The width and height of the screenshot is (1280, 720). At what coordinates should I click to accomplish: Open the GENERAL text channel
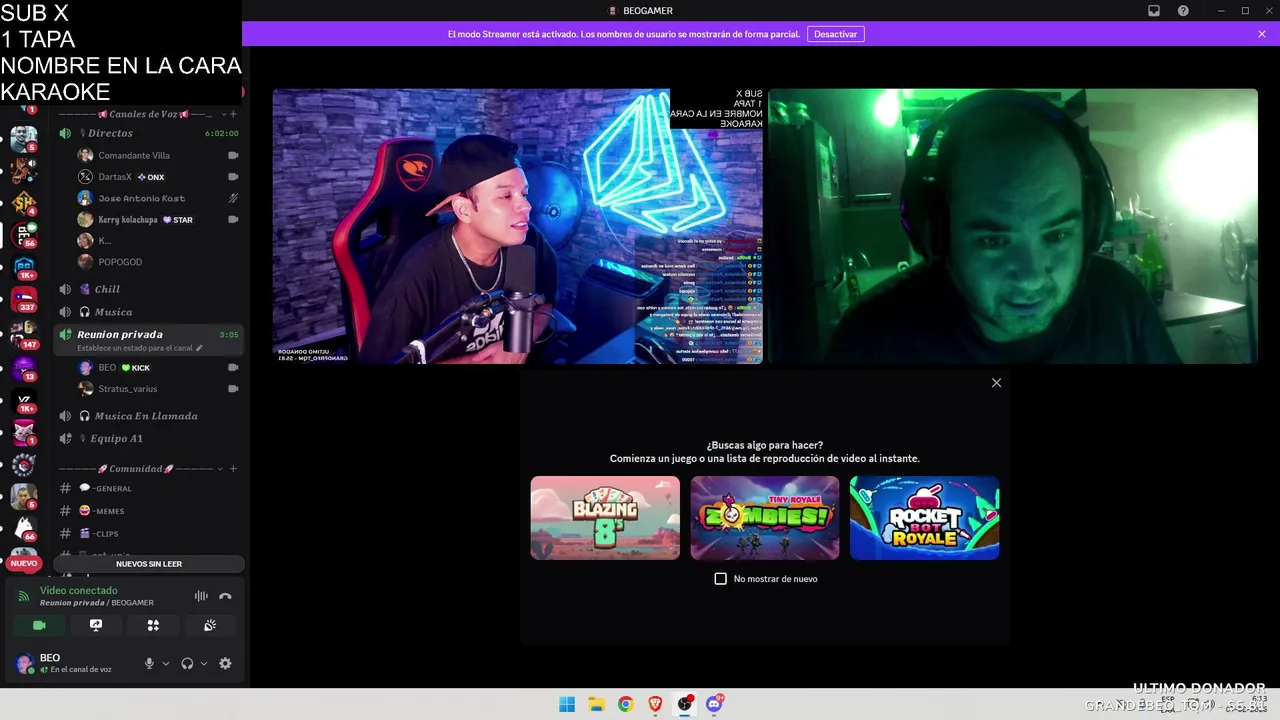[x=148, y=489]
